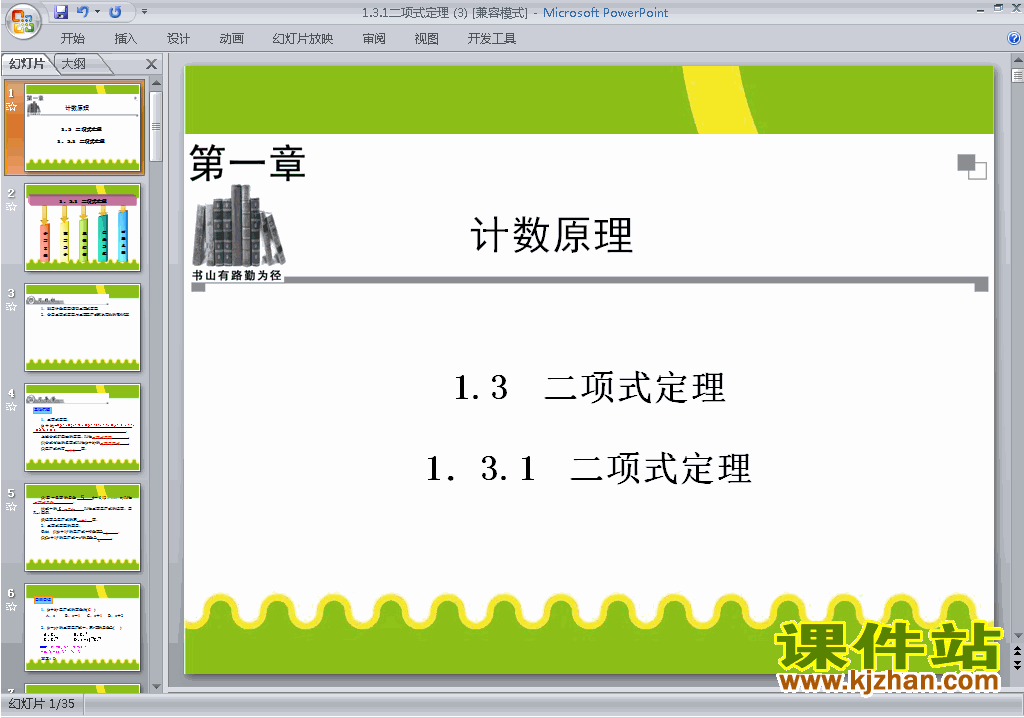Image resolution: width=1024 pixels, height=718 pixels.
Task: Click the split handle atop the slide scrollbar
Action: pyautogui.click(x=1017, y=75)
